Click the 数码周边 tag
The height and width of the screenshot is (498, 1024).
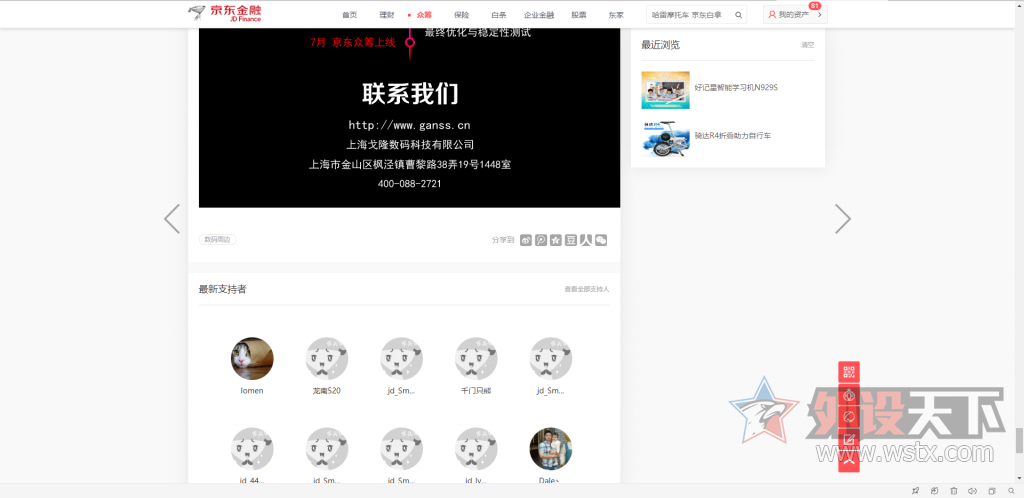pyautogui.click(x=217, y=240)
